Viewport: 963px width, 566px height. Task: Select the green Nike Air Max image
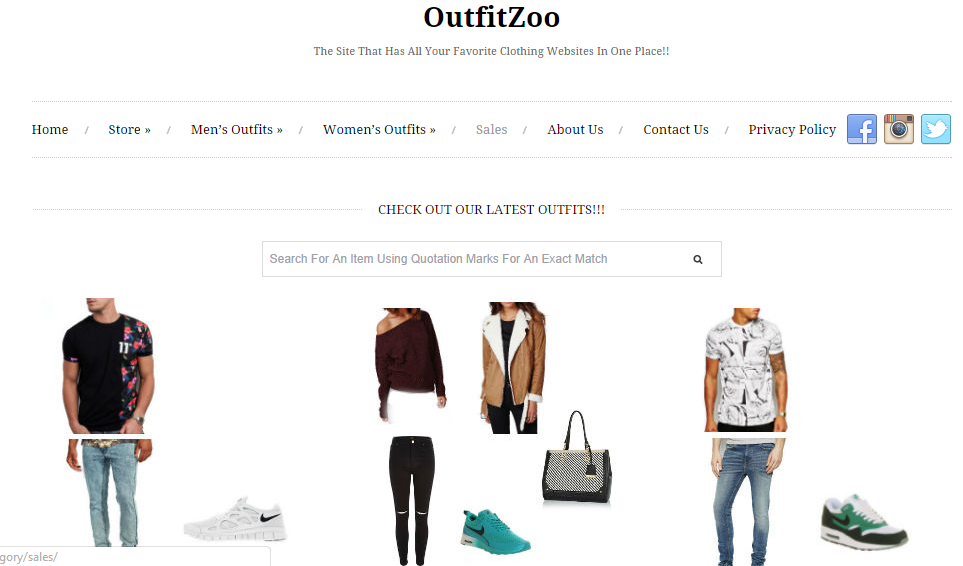point(864,521)
